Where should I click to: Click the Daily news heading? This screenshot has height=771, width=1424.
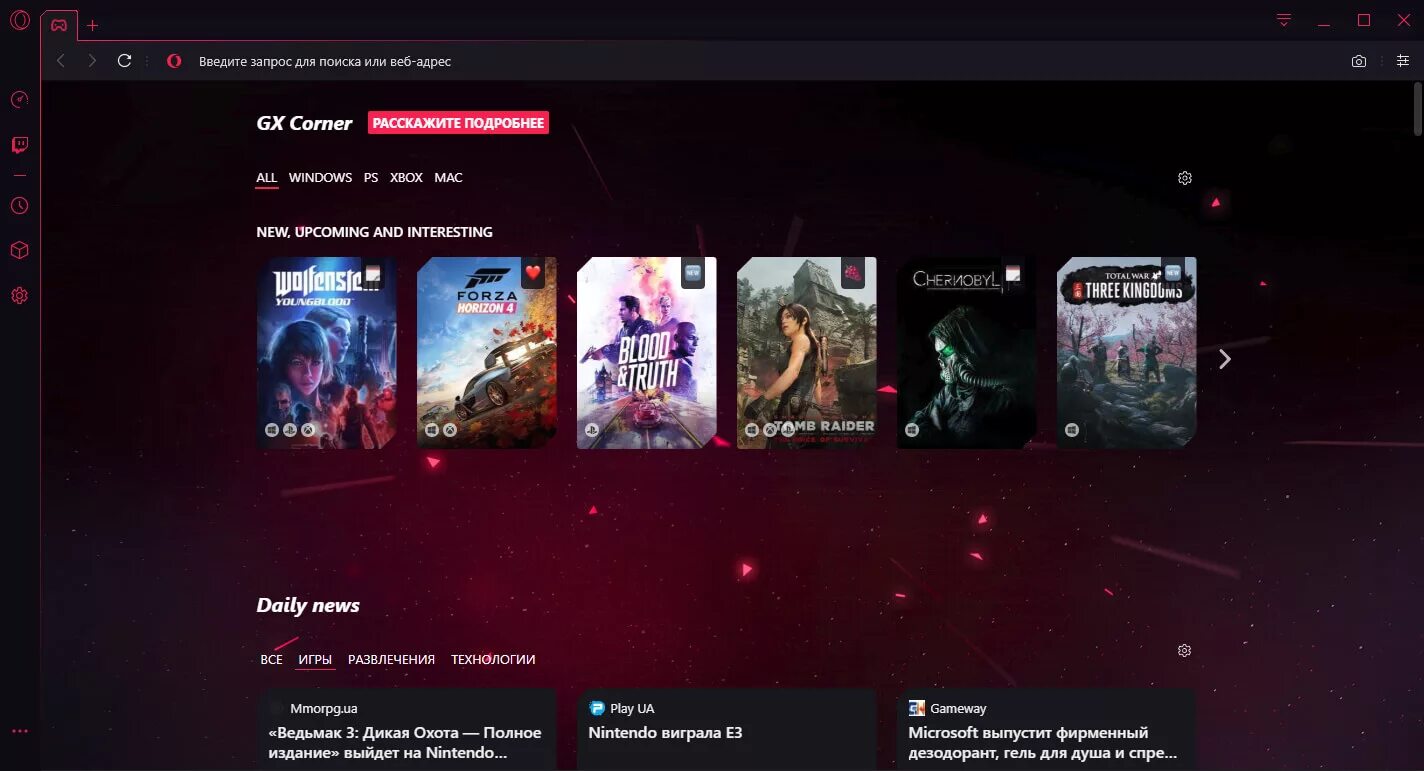click(308, 605)
